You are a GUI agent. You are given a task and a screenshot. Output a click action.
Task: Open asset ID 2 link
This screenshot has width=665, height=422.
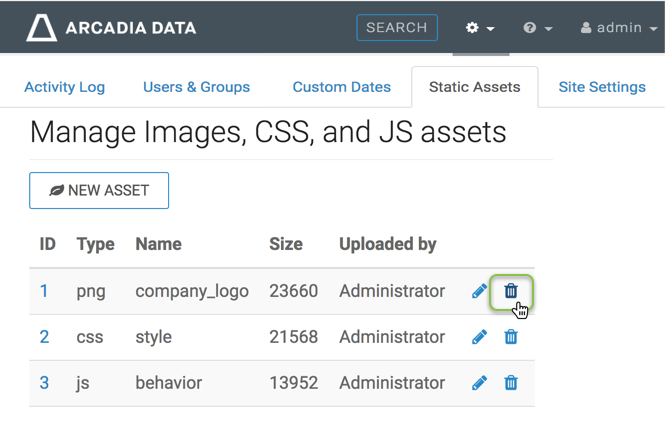point(44,337)
